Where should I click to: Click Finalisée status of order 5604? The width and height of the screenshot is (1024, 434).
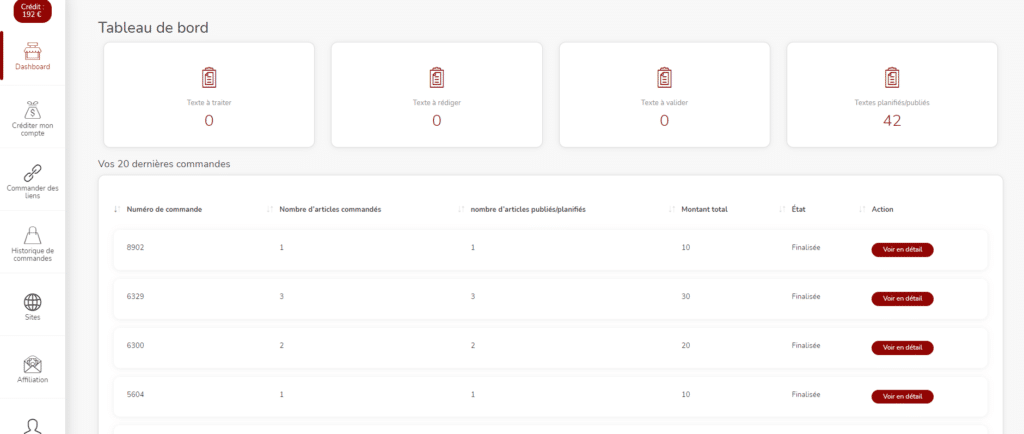click(x=806, y=394)
